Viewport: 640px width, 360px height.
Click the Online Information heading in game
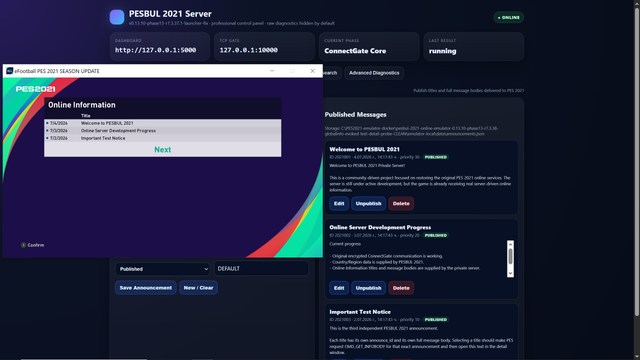pyautogui.click(x=82, y=105)
